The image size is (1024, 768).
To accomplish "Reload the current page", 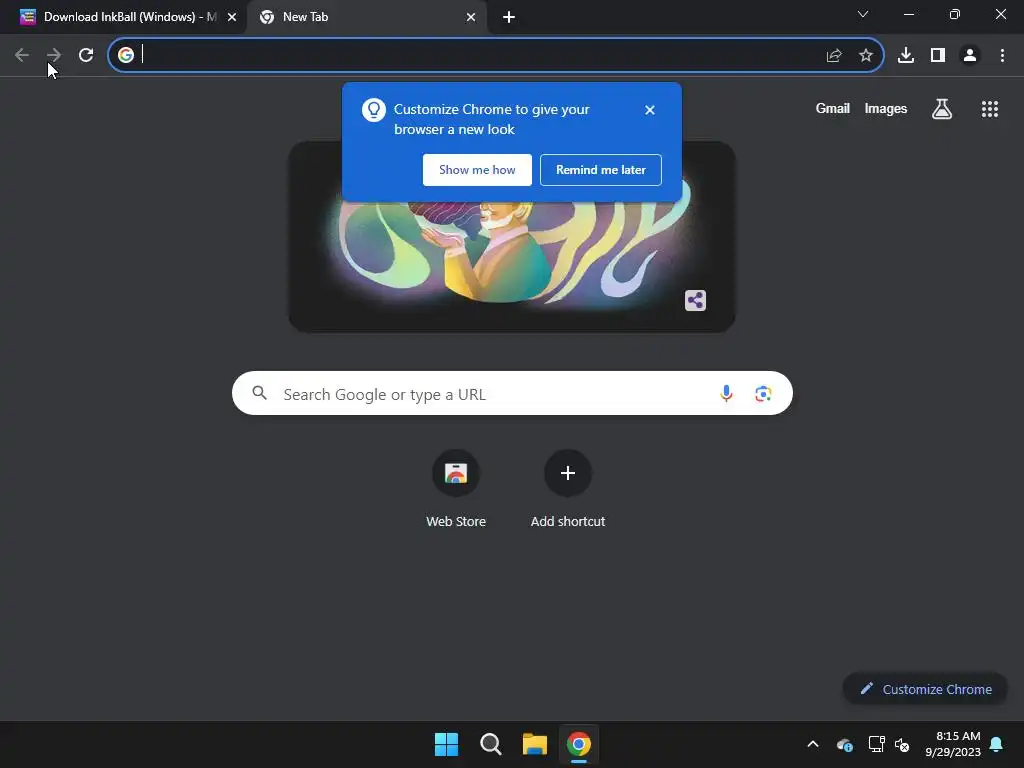I will [x=86, y=55].
